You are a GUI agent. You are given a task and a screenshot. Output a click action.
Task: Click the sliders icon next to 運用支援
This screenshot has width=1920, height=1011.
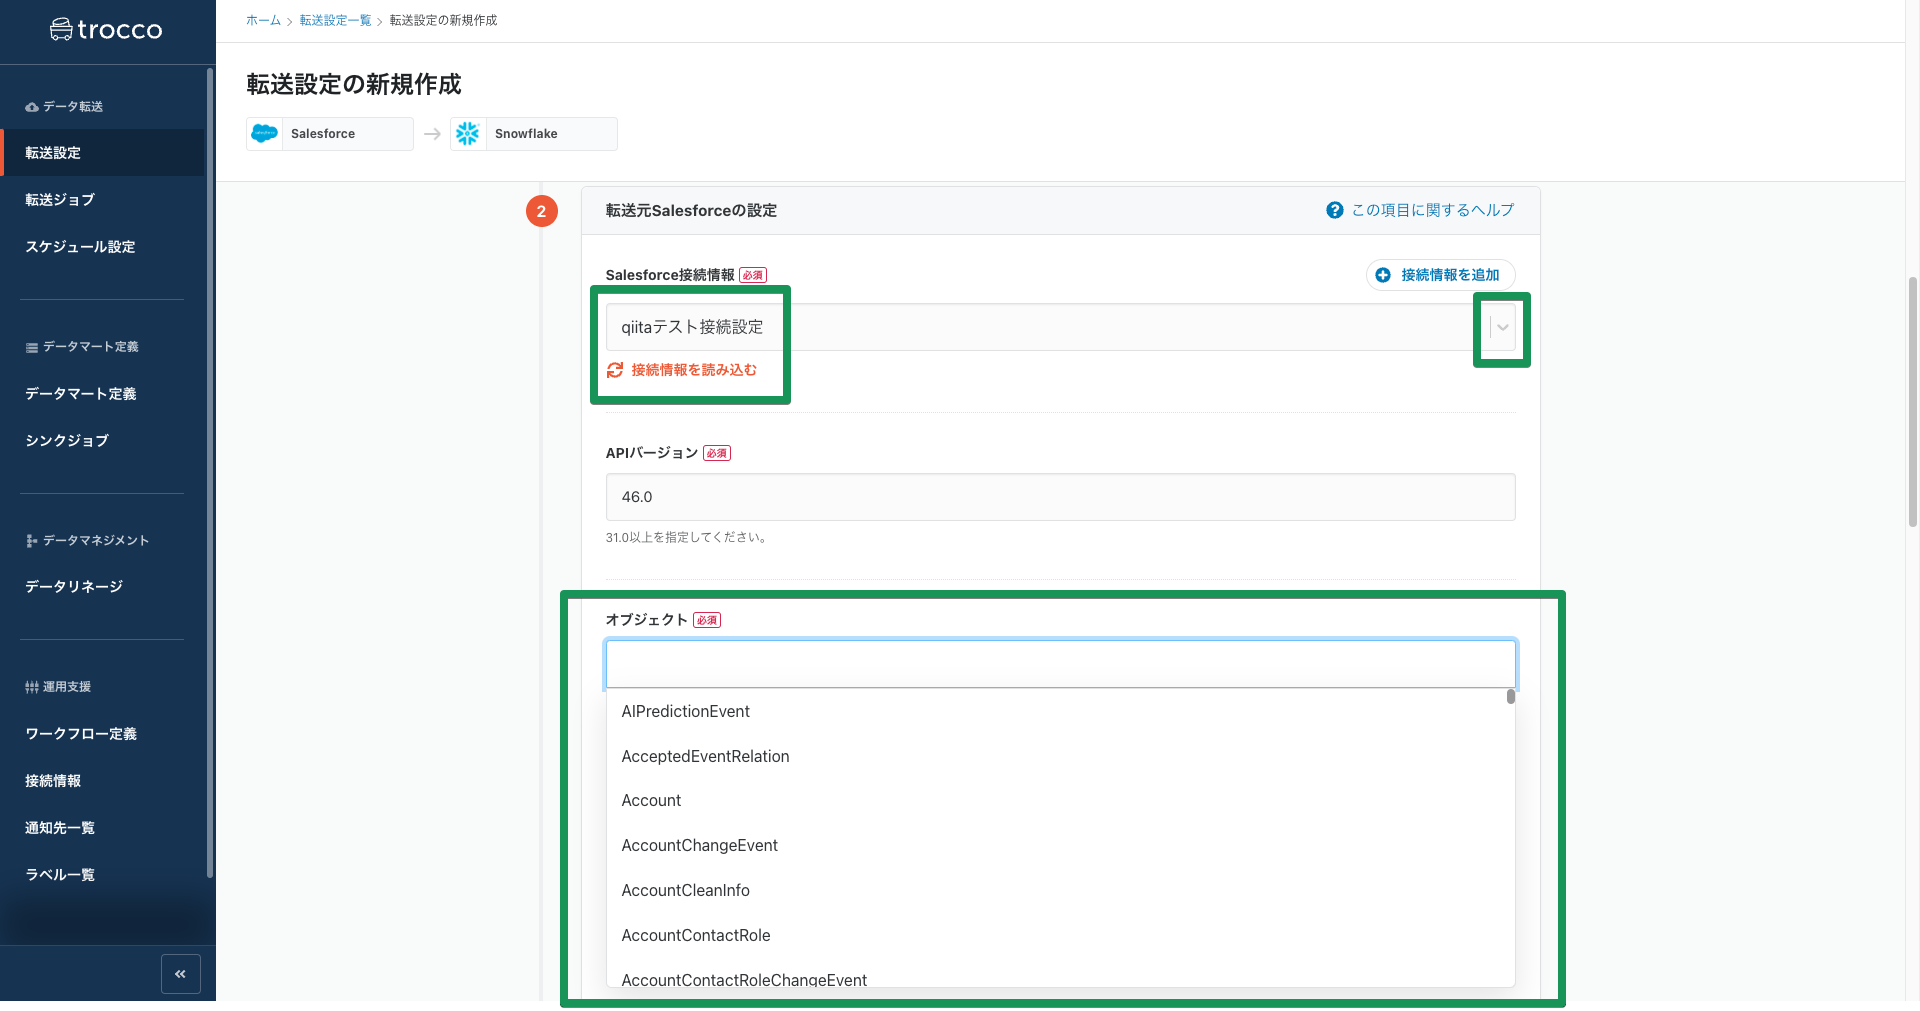click(x=32, y=687)
